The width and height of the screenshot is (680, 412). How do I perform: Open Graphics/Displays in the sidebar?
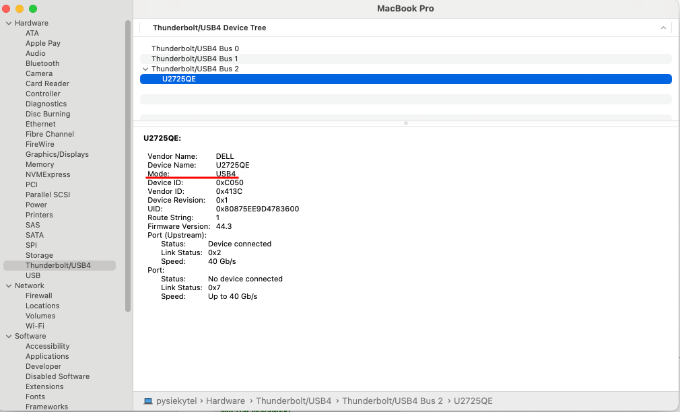[57, 154]
